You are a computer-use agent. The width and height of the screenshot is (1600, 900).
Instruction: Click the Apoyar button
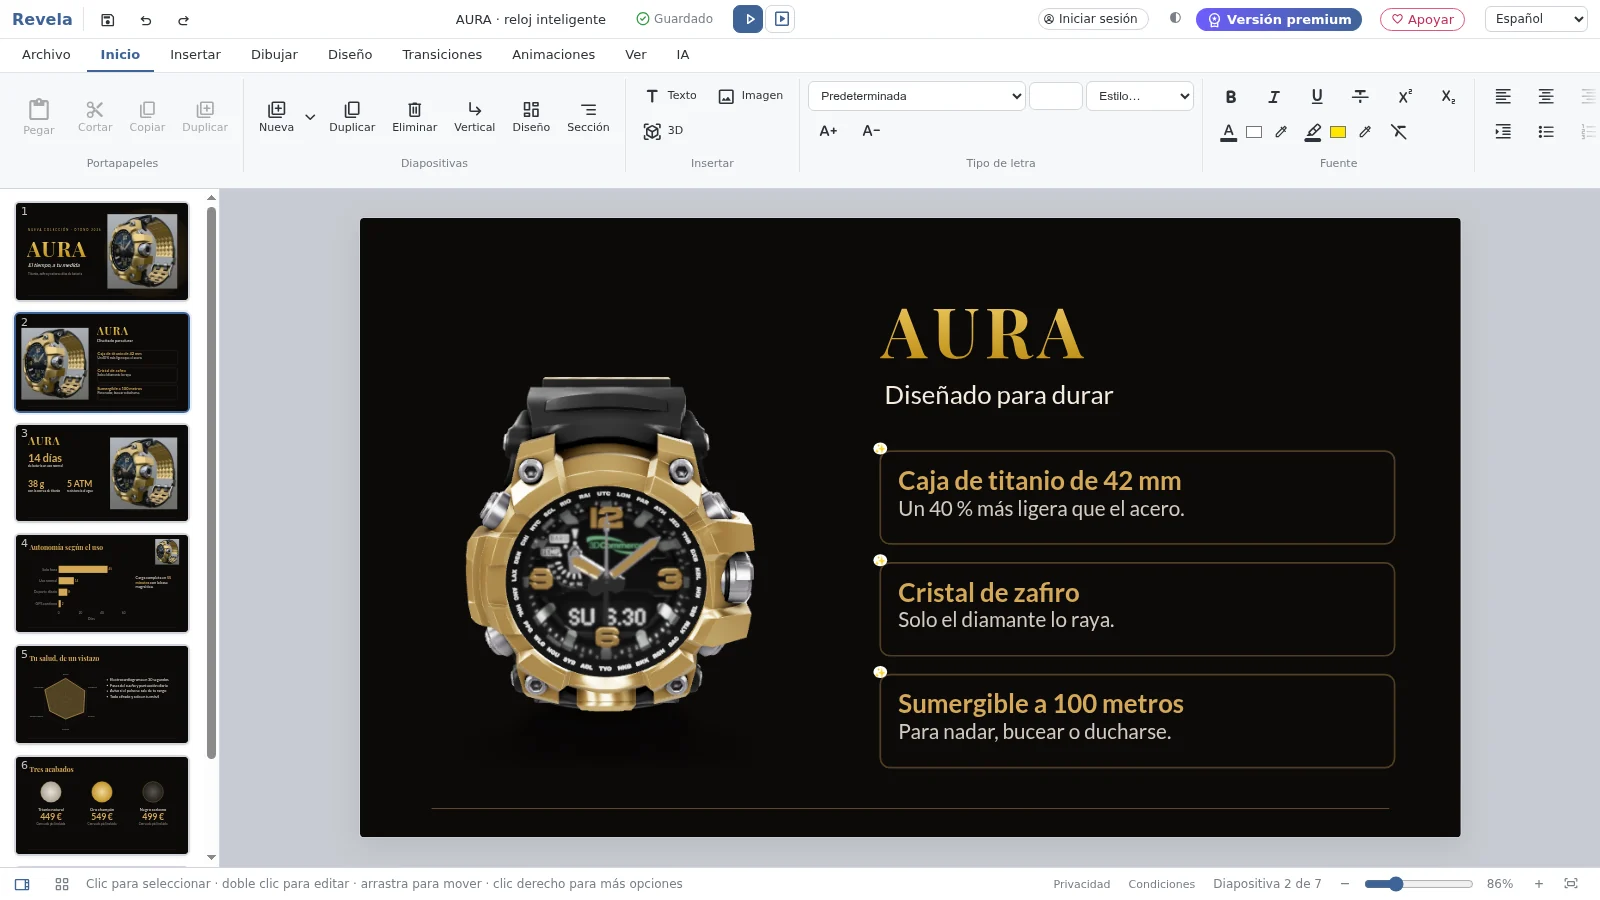(x=1422, y=19)
